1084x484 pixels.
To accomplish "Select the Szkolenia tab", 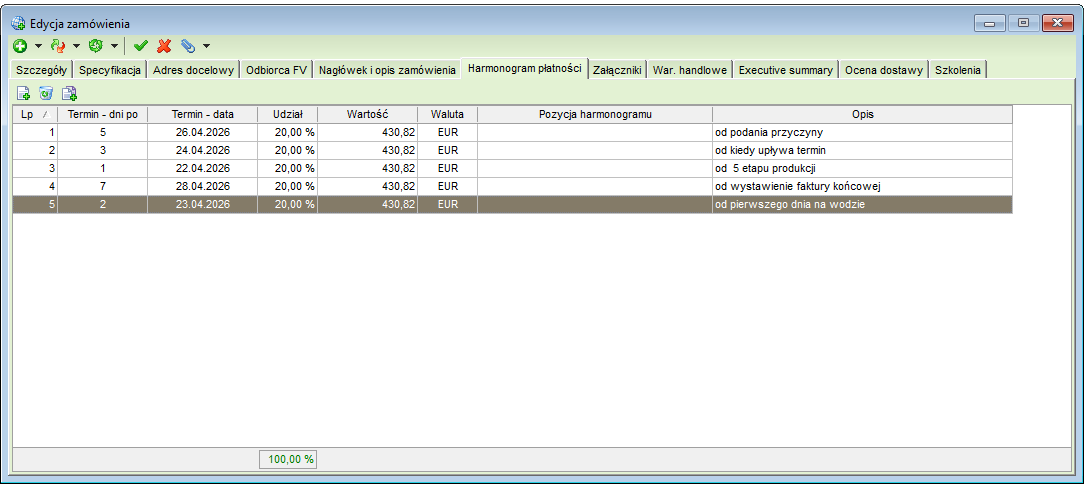I will coord(957,70).
